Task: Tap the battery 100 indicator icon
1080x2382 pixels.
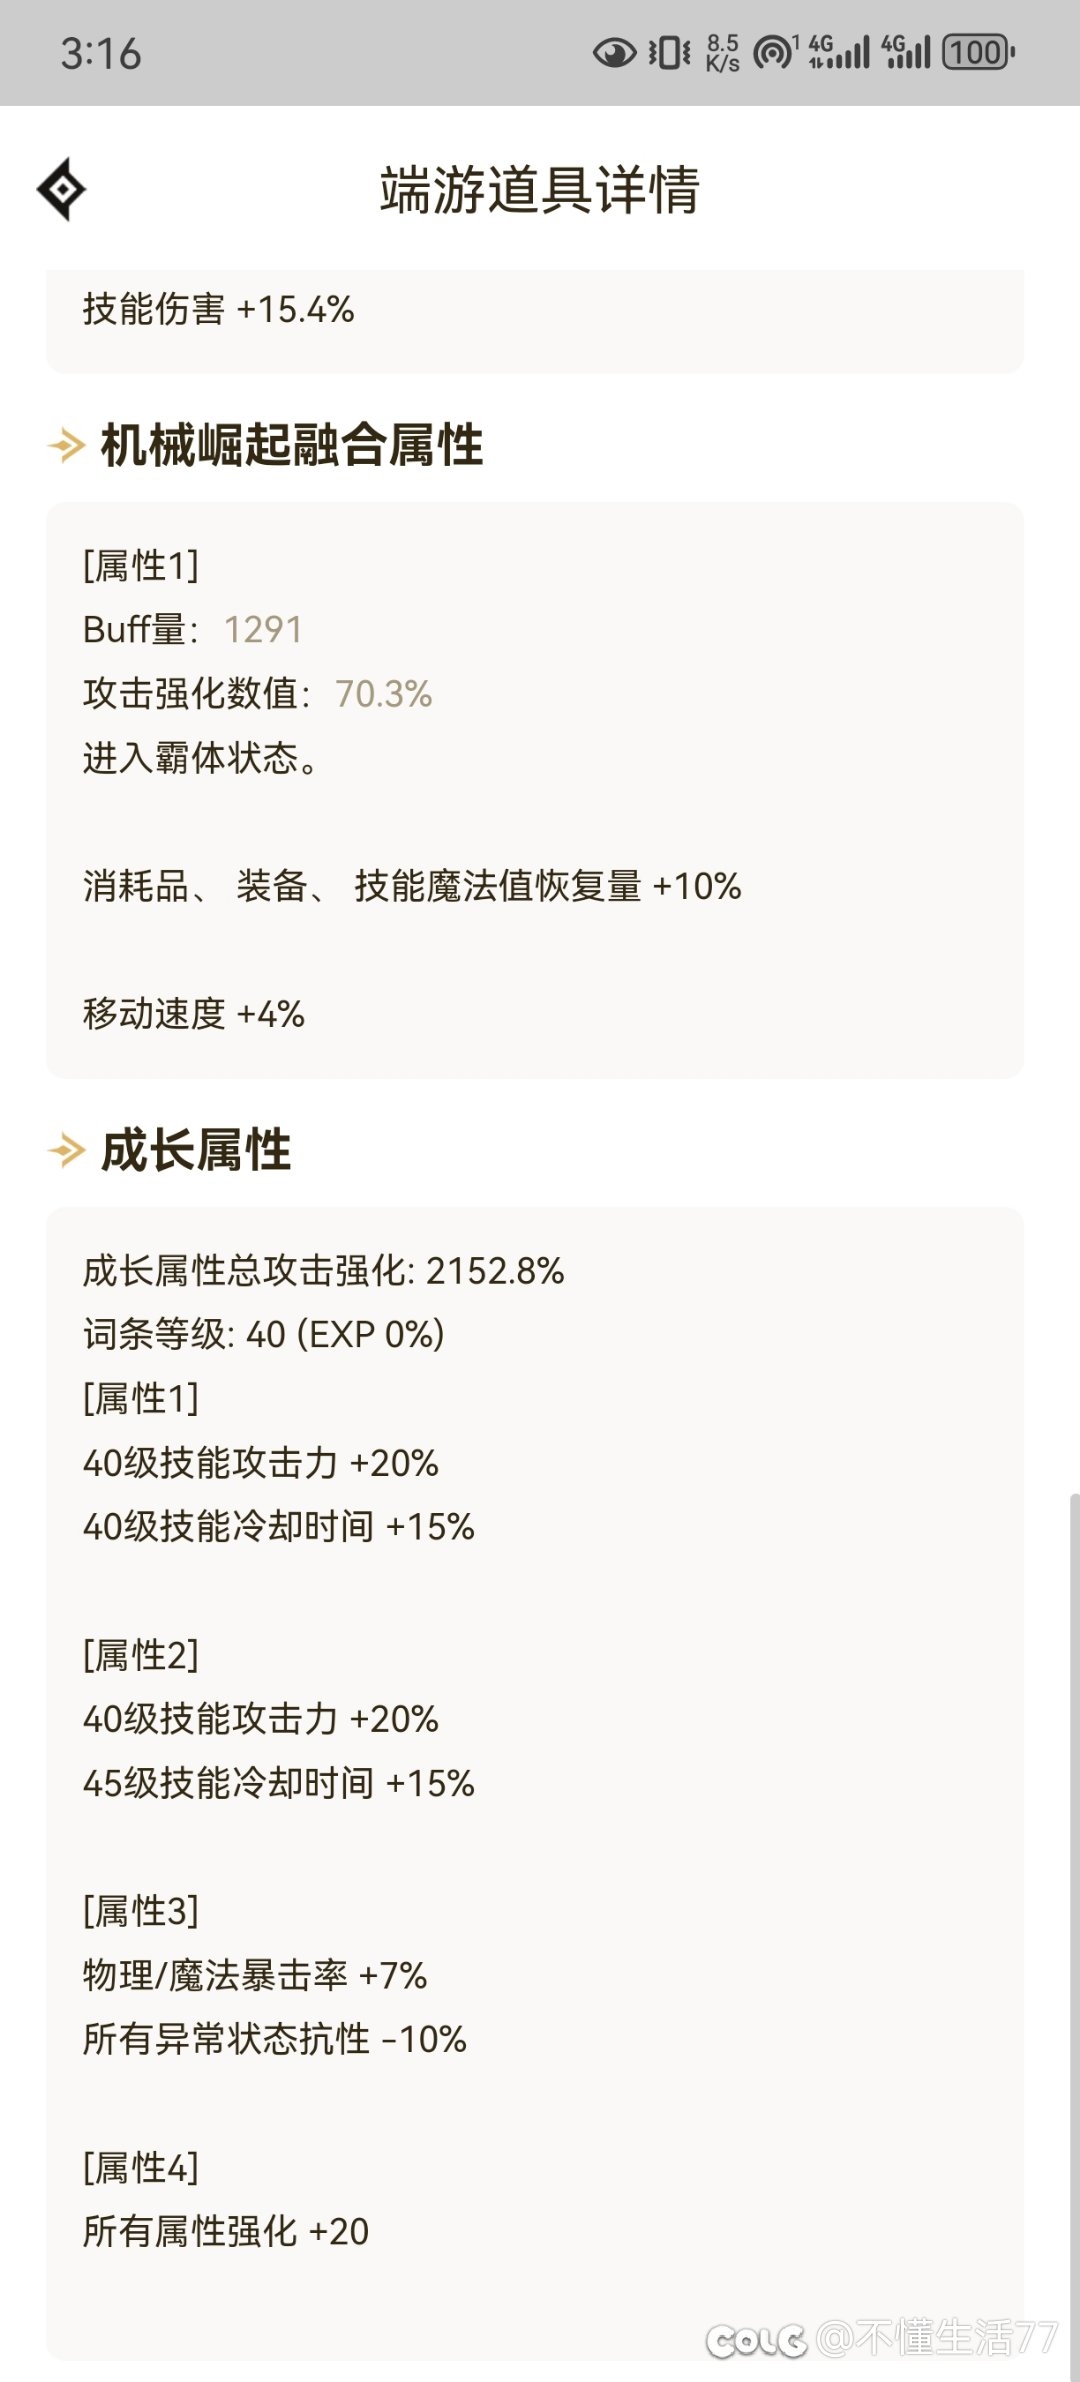Action: [x=979, y=52]
